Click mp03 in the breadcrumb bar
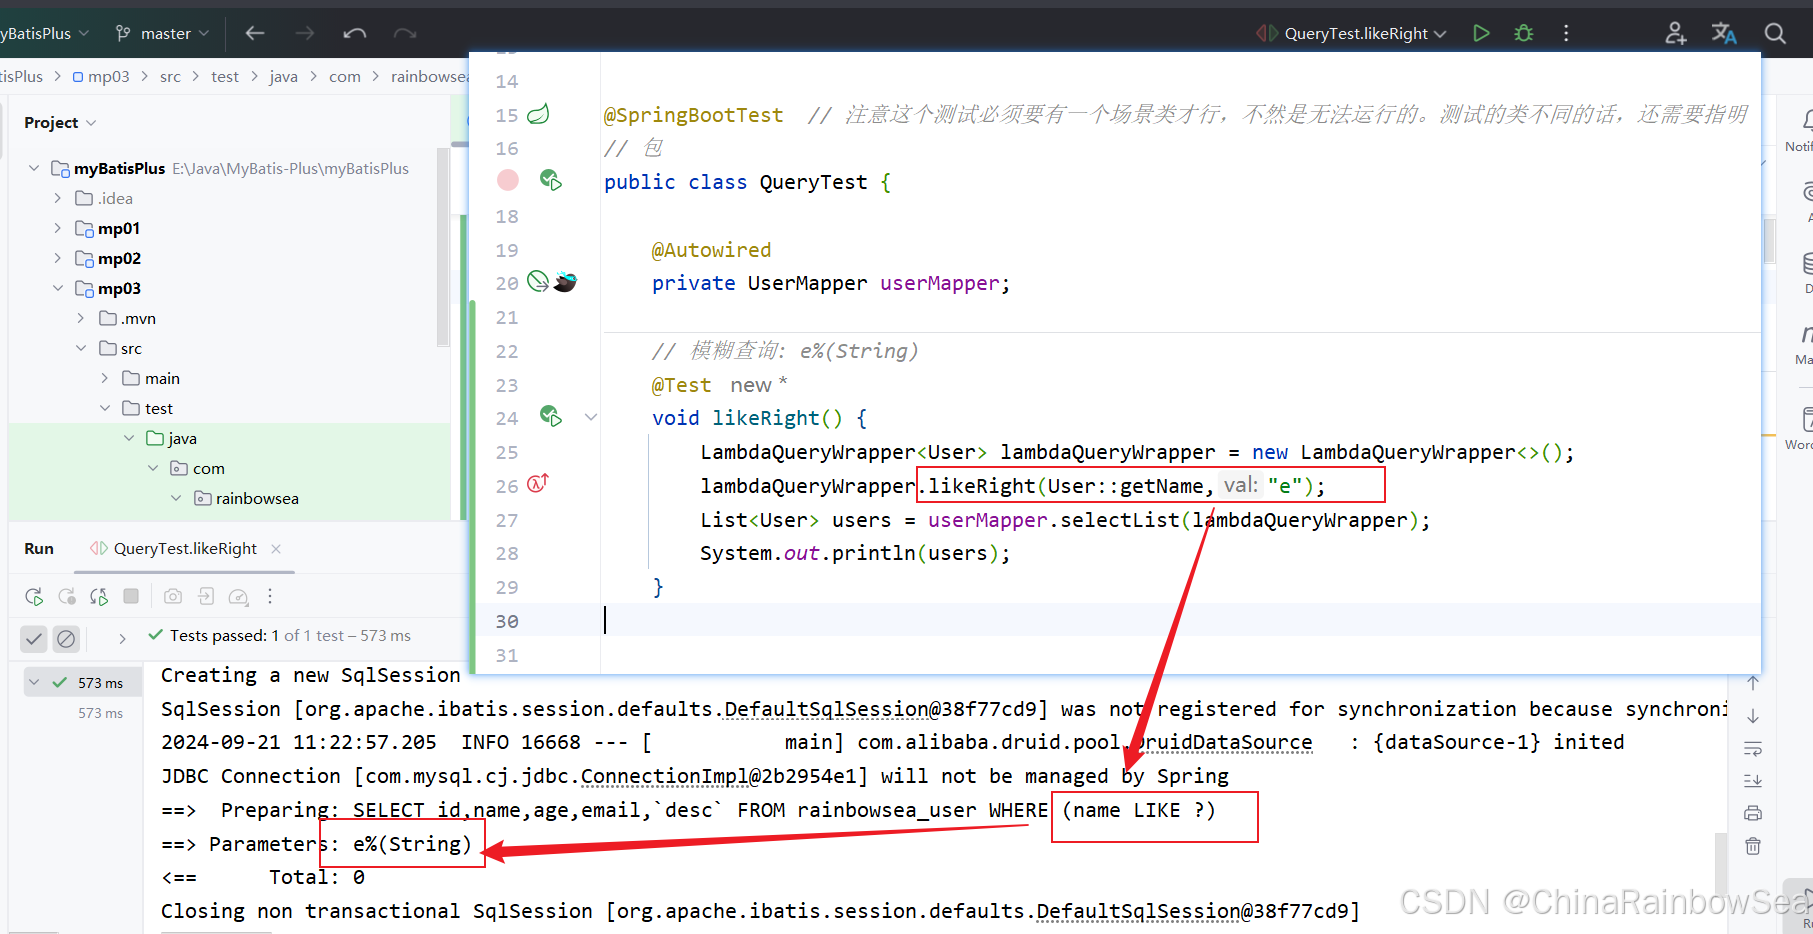Image resolution: width=1813 pixels, height=934 pixels. click(108, 76)
